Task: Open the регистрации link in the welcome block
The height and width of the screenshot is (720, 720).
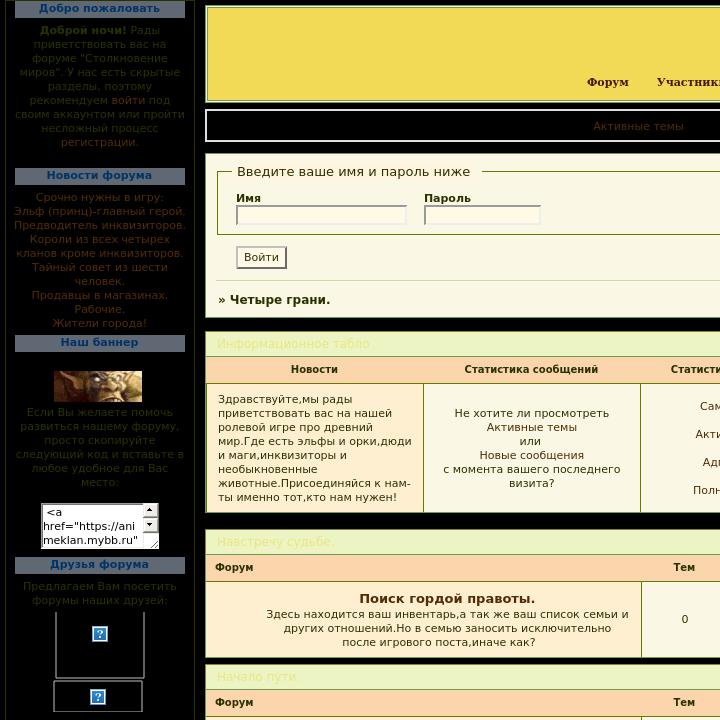Action: 99,142
